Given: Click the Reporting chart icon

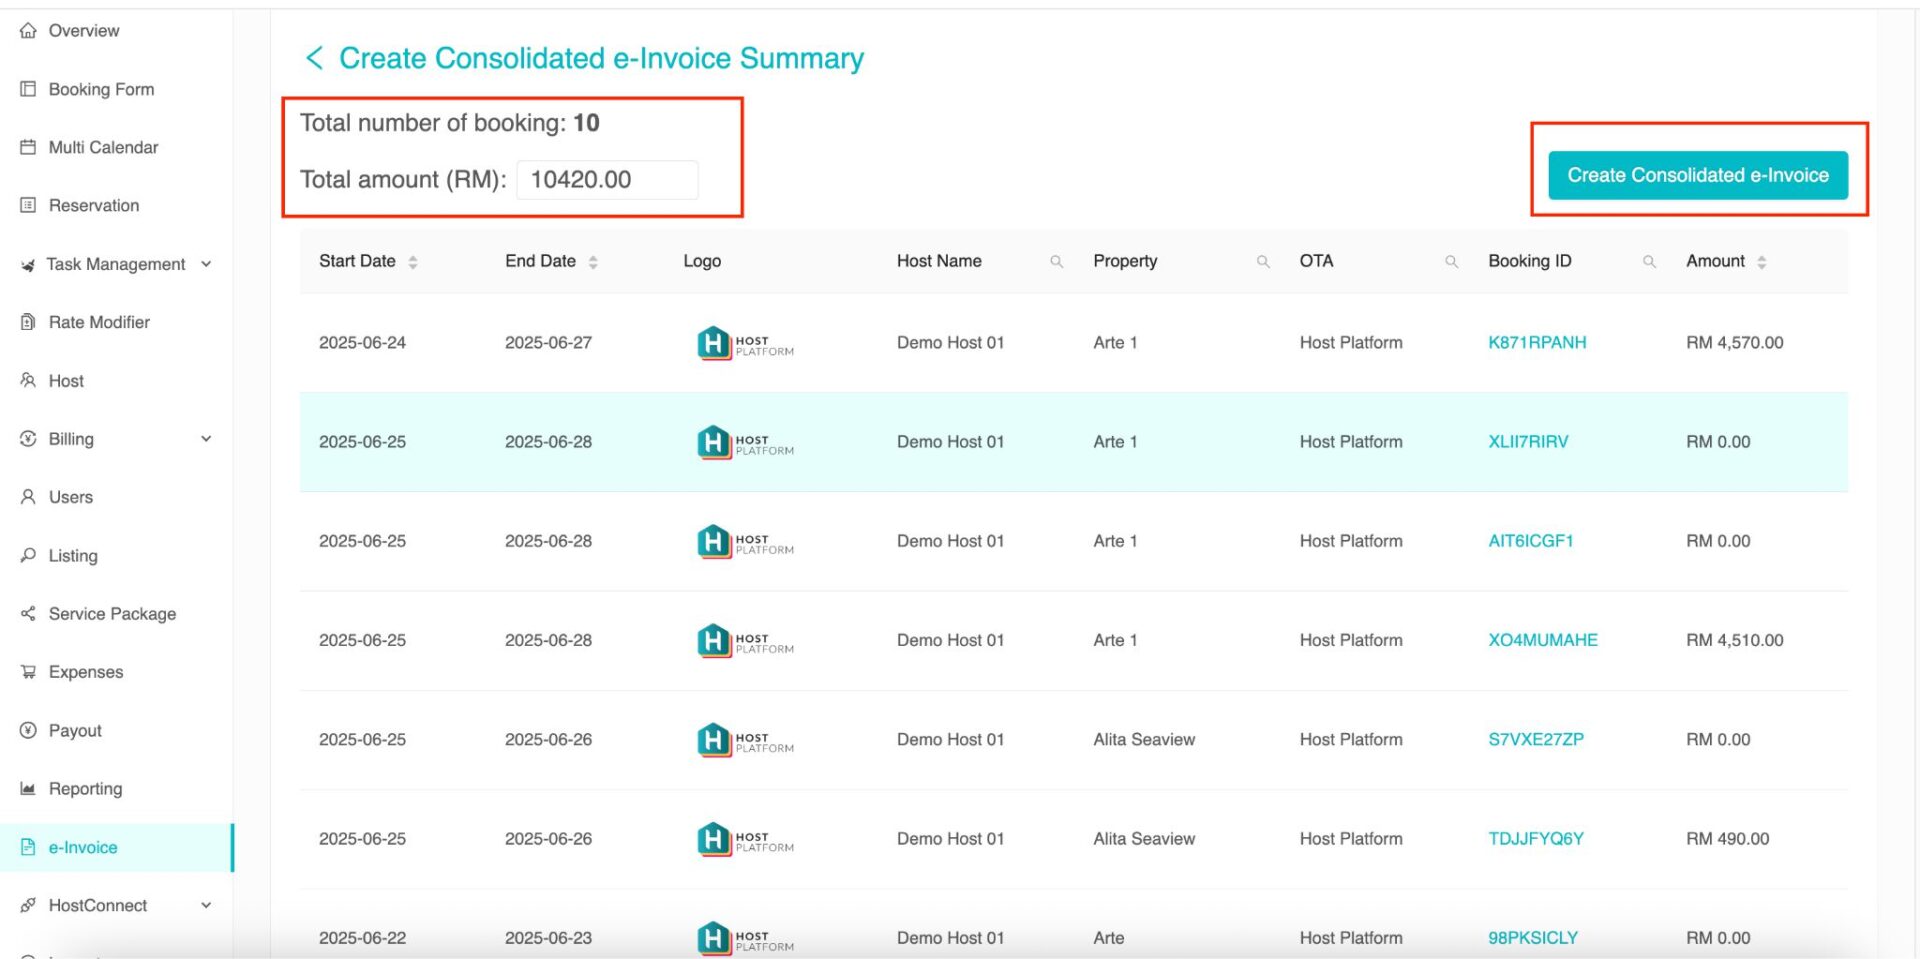Looking at the screenshot, I should click(x=28, y=788).
